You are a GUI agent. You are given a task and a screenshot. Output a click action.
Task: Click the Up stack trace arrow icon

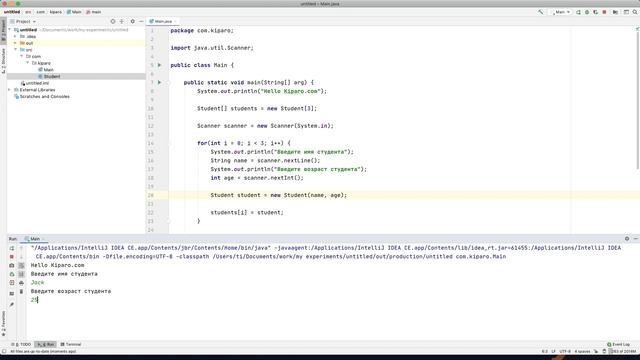click(22, 248)
